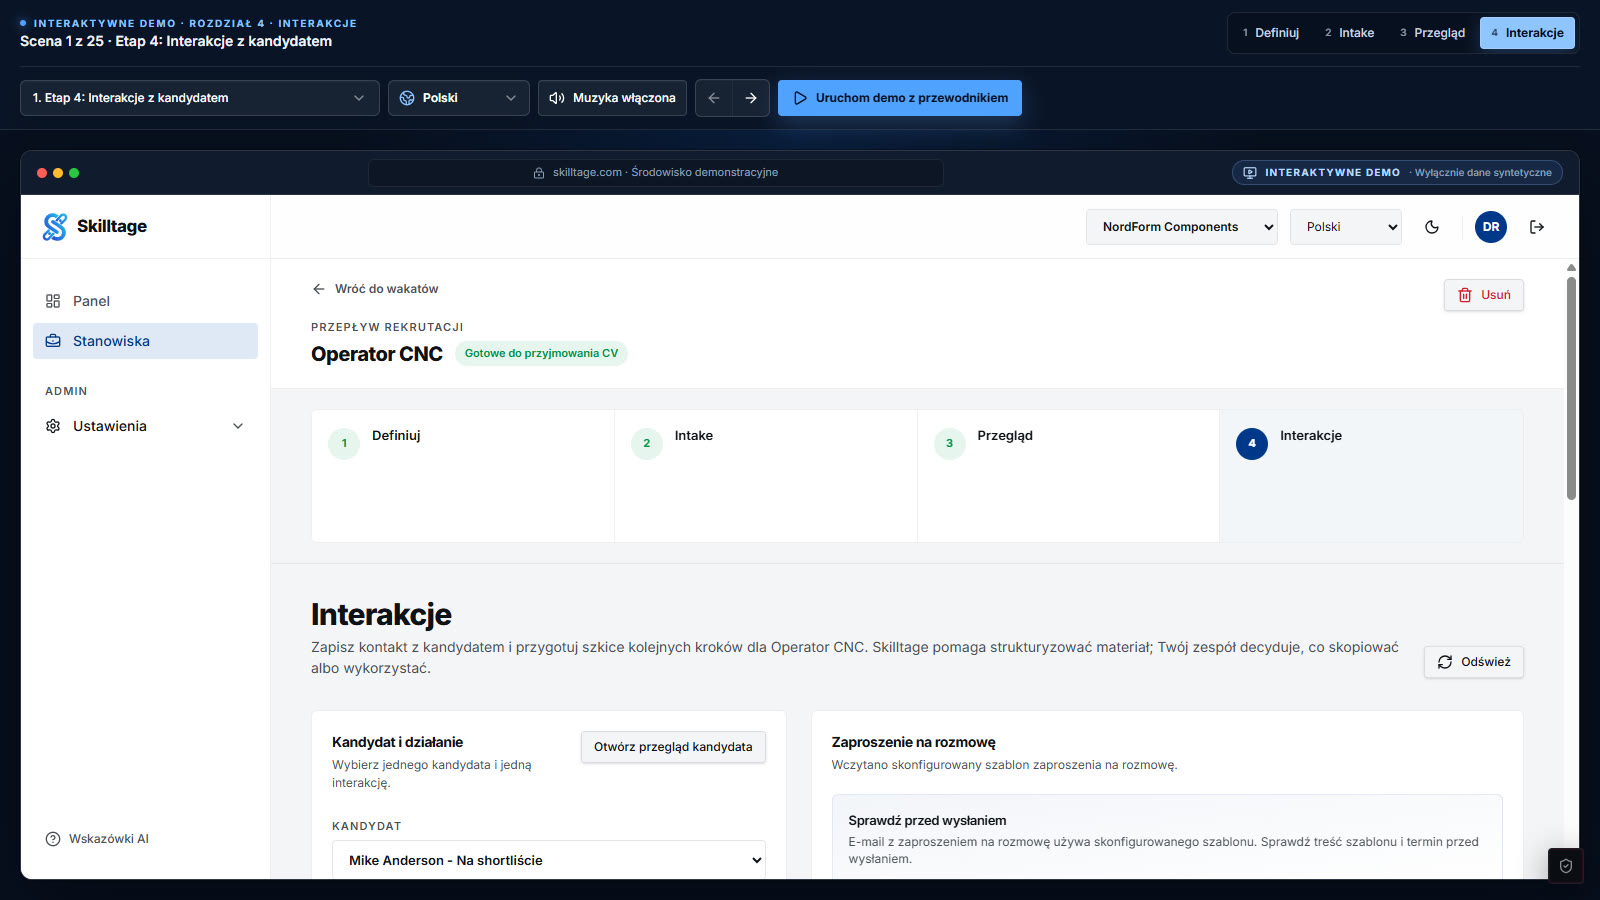Click the Wskazówki AI help icon

coord(53,839)
